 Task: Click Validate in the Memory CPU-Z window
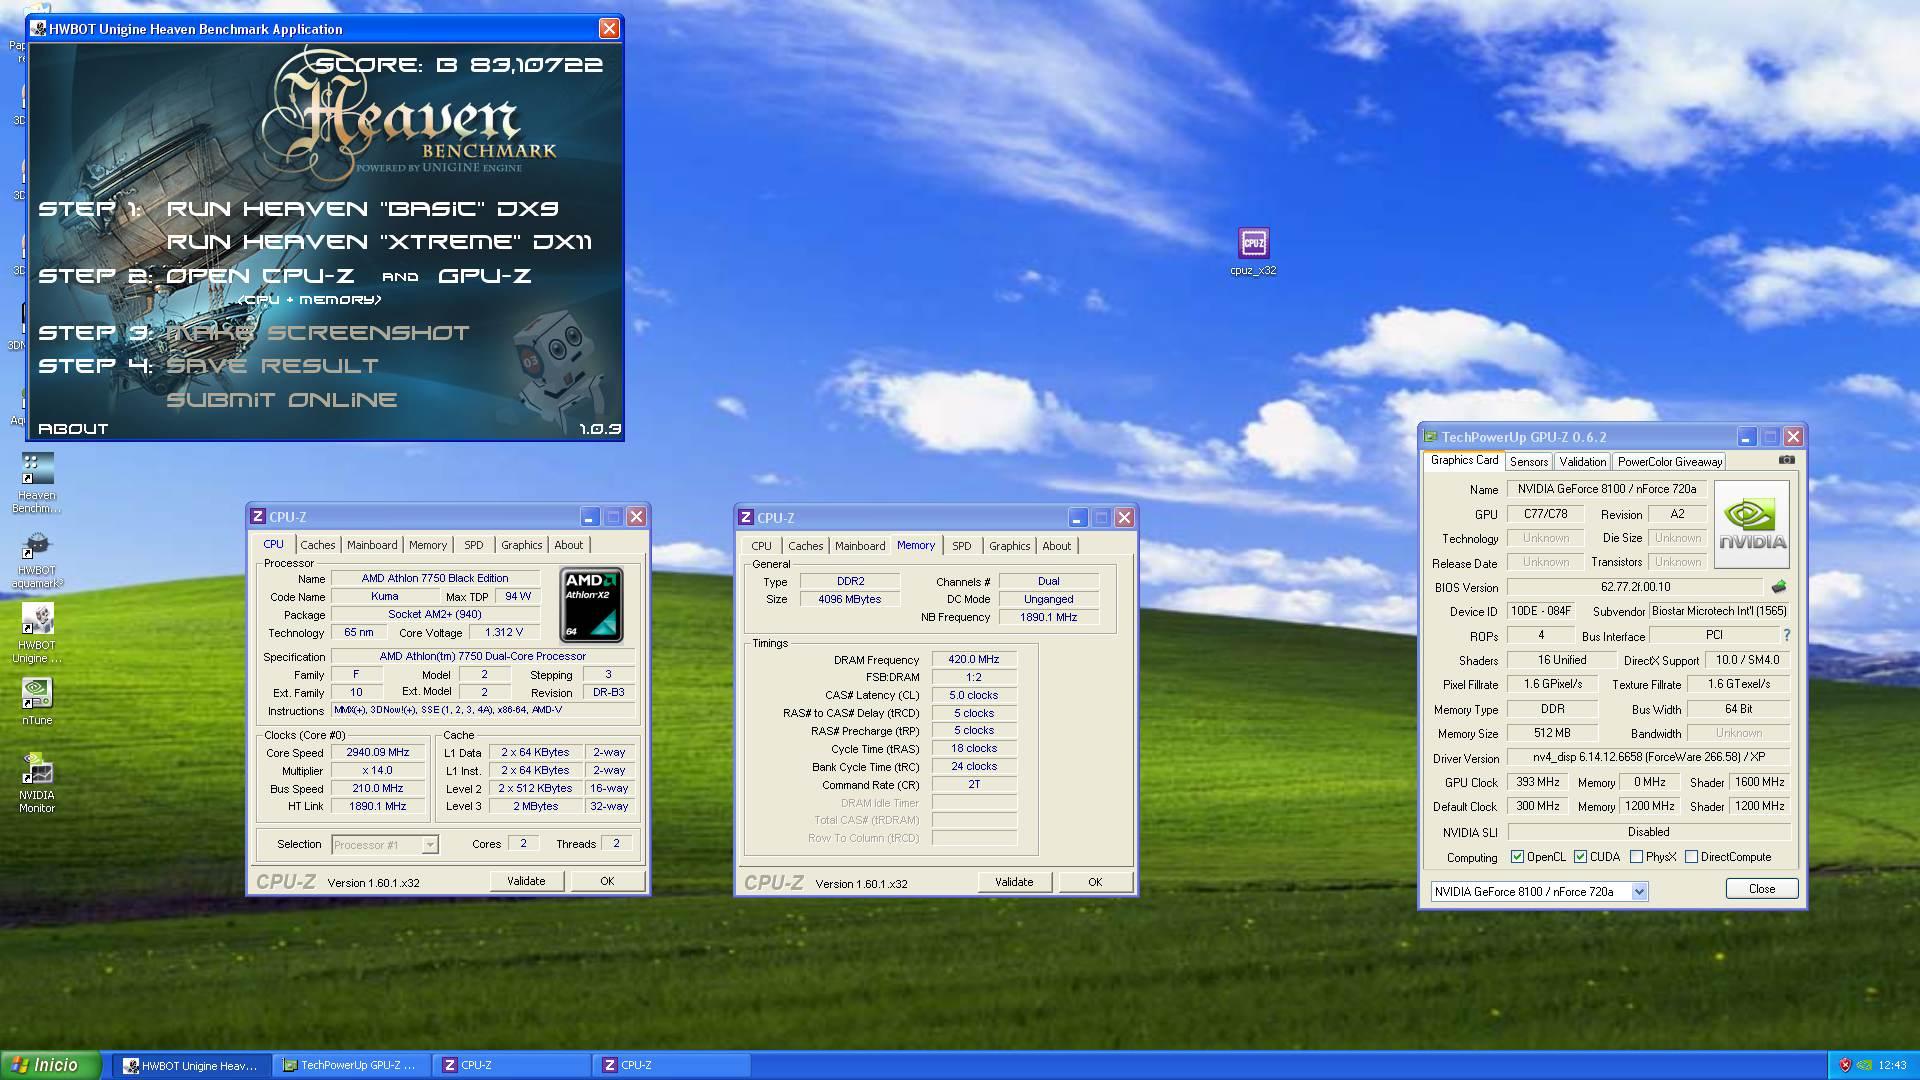pos(1014,882)
